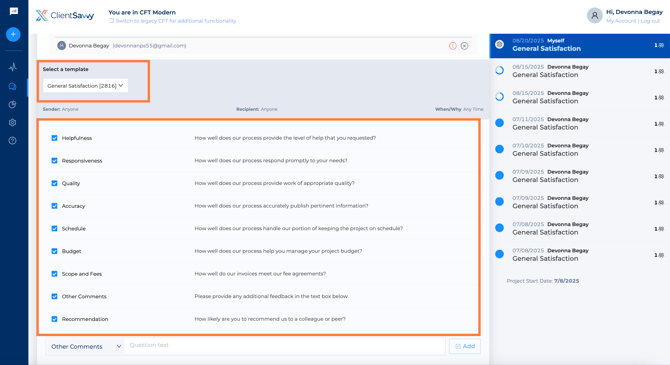Uncheck the Recommendation question

54,319
